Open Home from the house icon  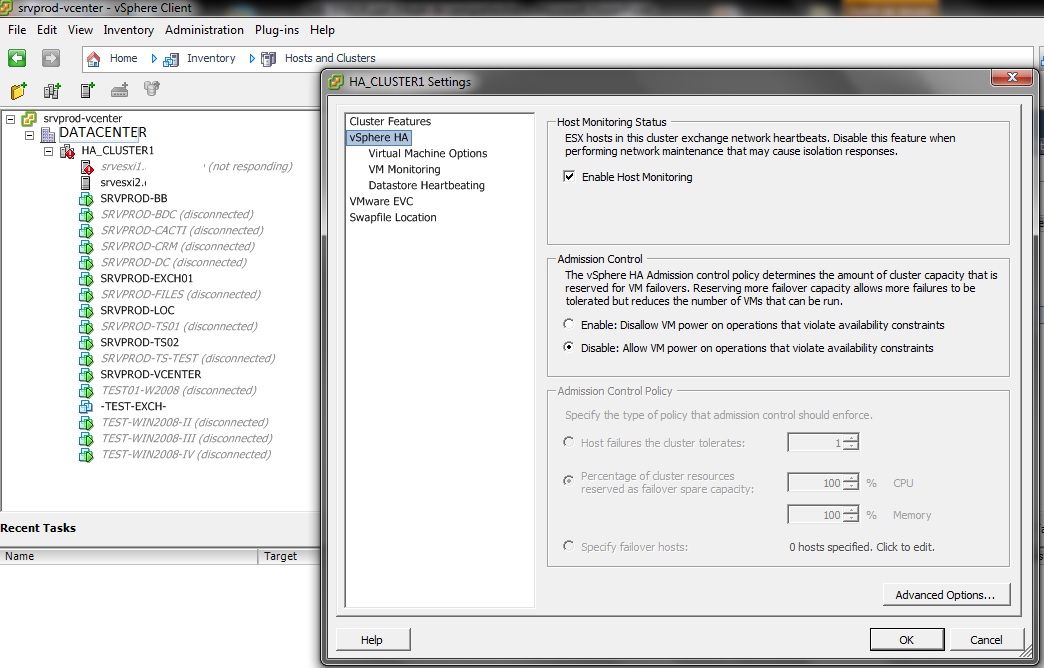(94, 59)
